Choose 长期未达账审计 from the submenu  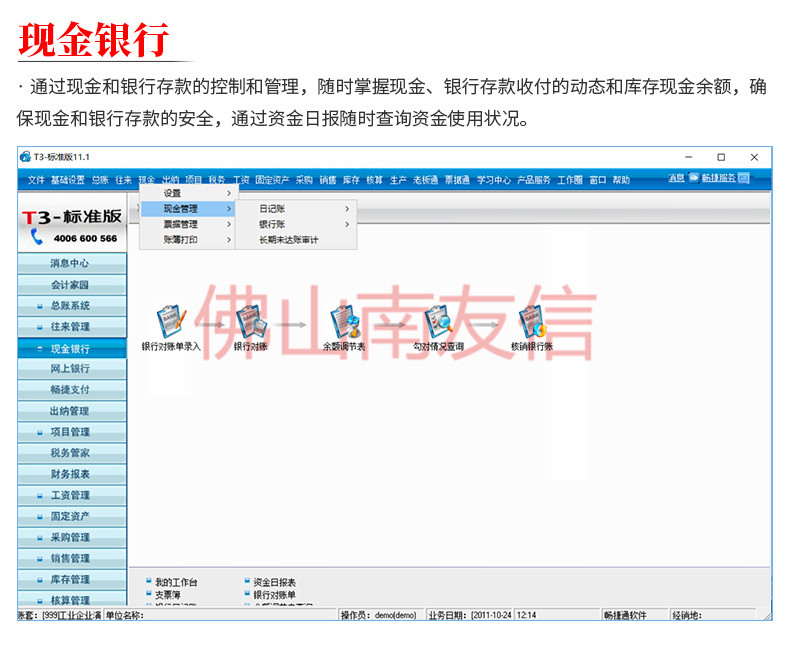pos(296,240)
